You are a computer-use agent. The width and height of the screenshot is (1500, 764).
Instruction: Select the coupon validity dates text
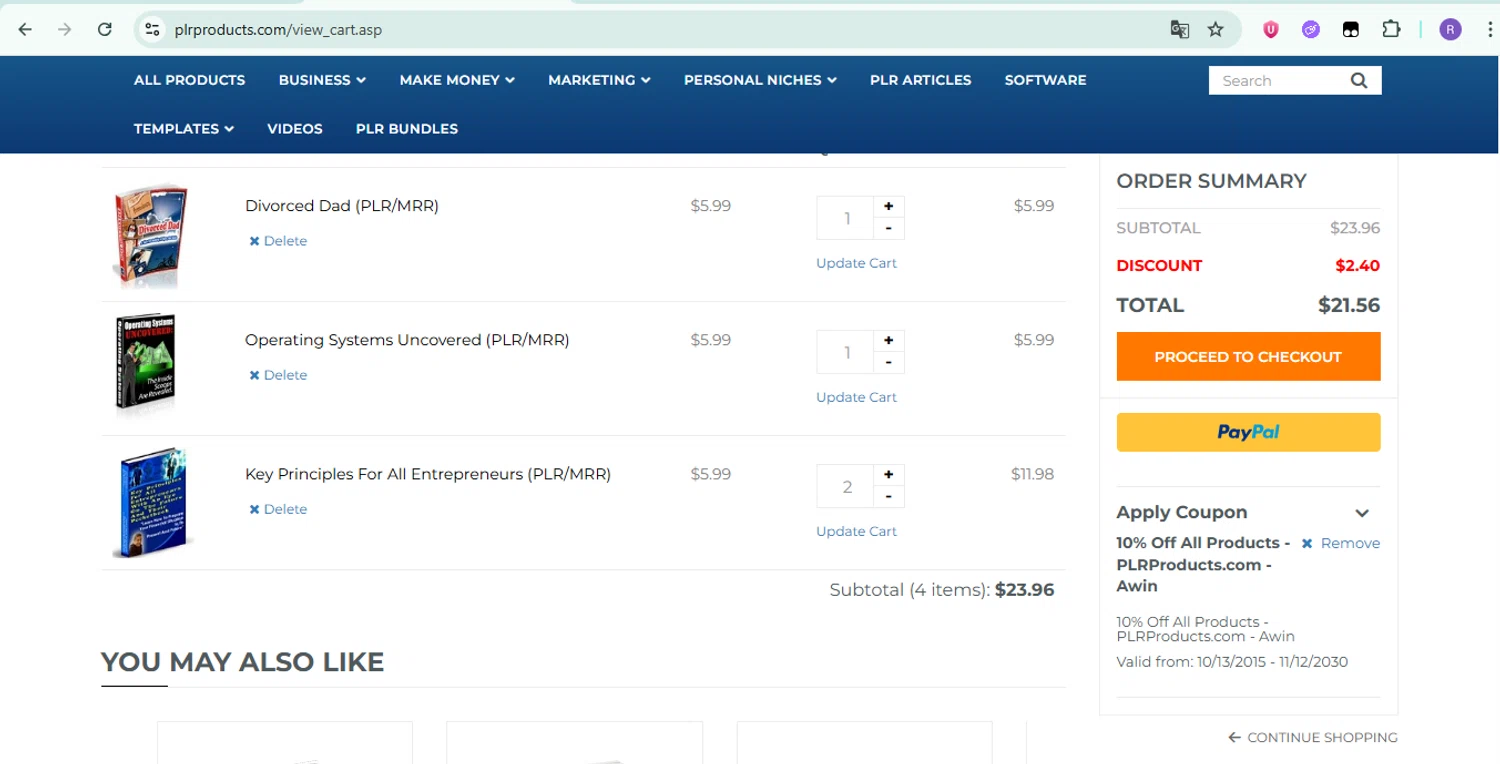click(x=1232, y=662)
